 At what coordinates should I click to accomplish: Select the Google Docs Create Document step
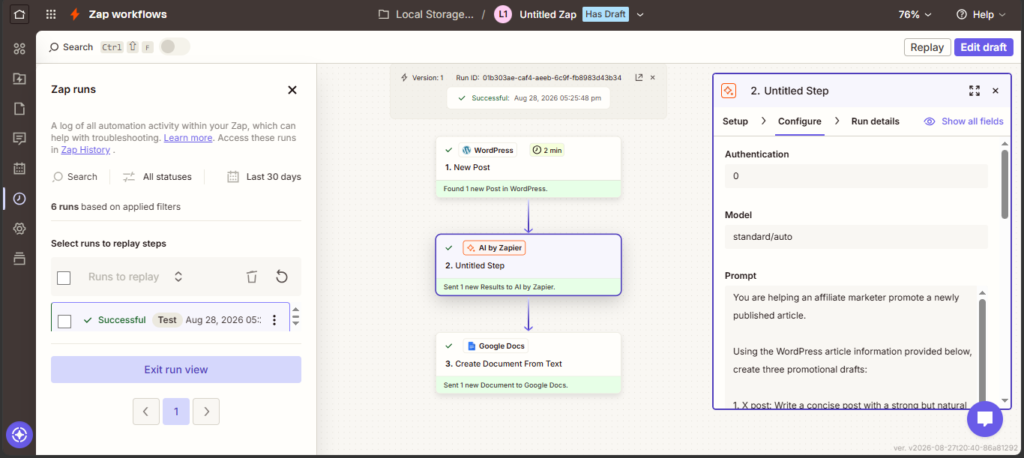(x=528, y=363)
